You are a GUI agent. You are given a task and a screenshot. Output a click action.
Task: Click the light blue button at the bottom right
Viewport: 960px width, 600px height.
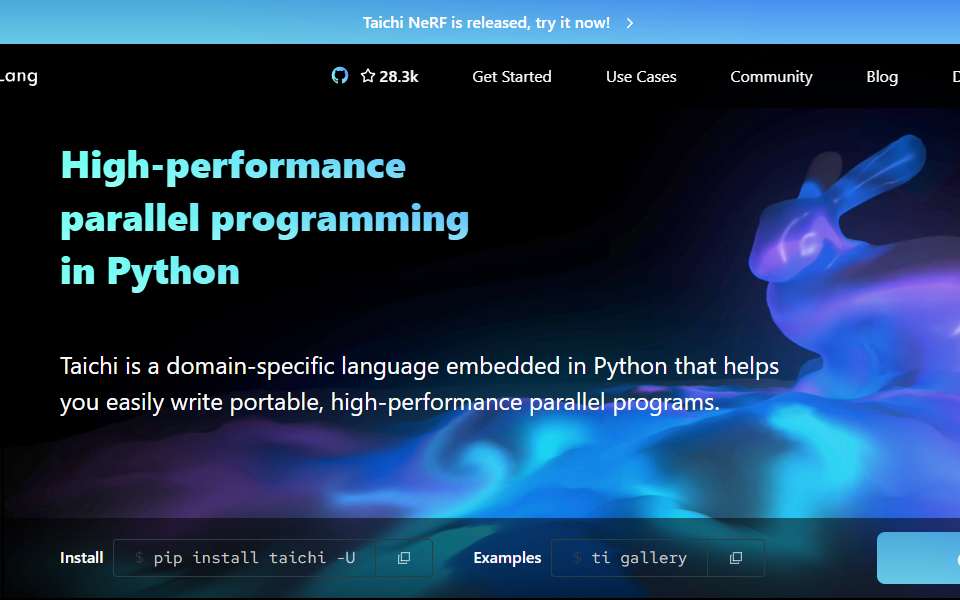(918, 558)
